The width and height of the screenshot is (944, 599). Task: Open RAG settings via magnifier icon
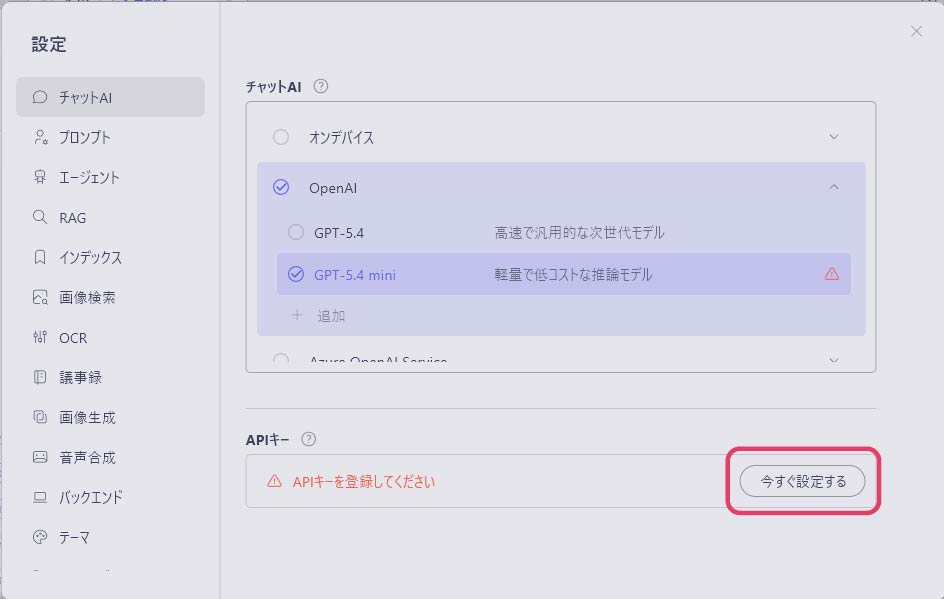tap(40, 217)
